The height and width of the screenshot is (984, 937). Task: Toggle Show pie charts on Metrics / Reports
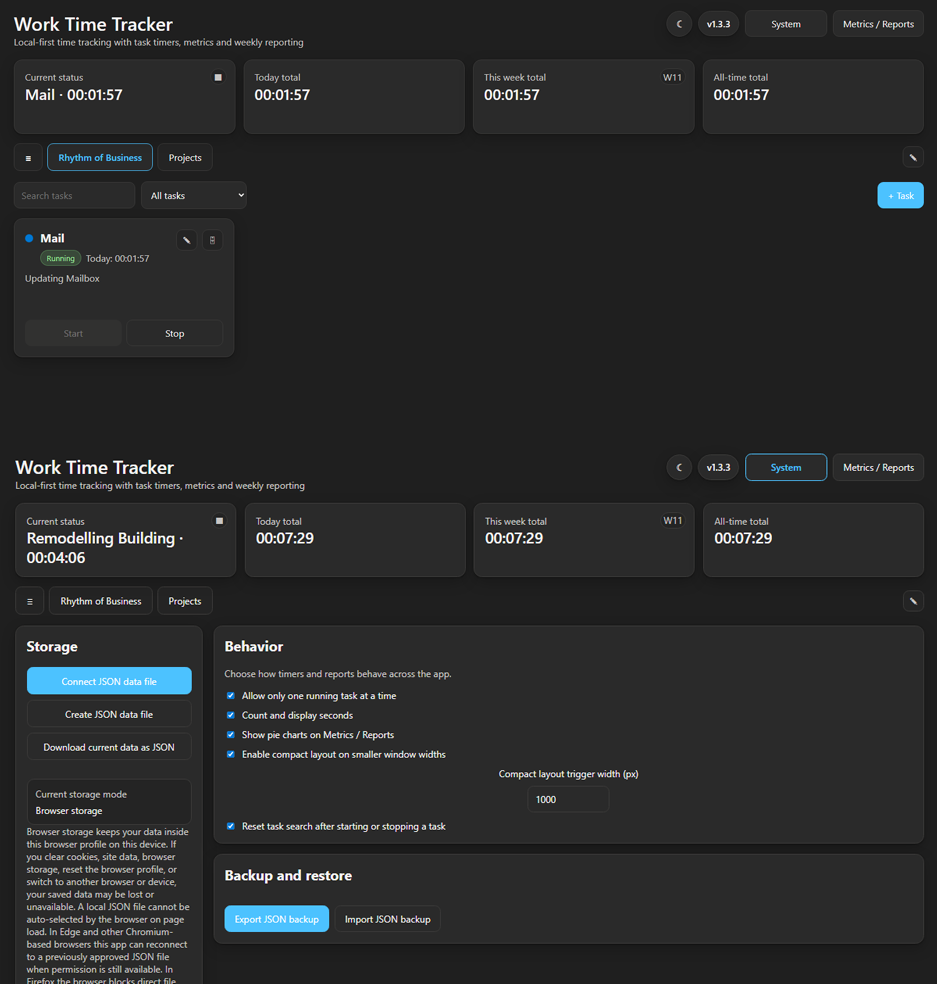pyautogui.click(x=231, y=735)
